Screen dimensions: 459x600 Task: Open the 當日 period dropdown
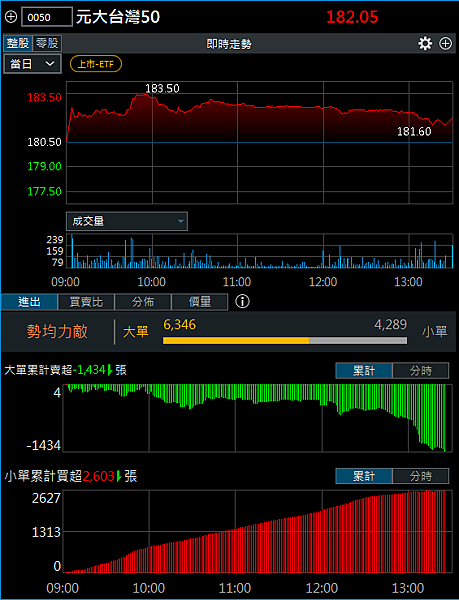pos(33,64)
